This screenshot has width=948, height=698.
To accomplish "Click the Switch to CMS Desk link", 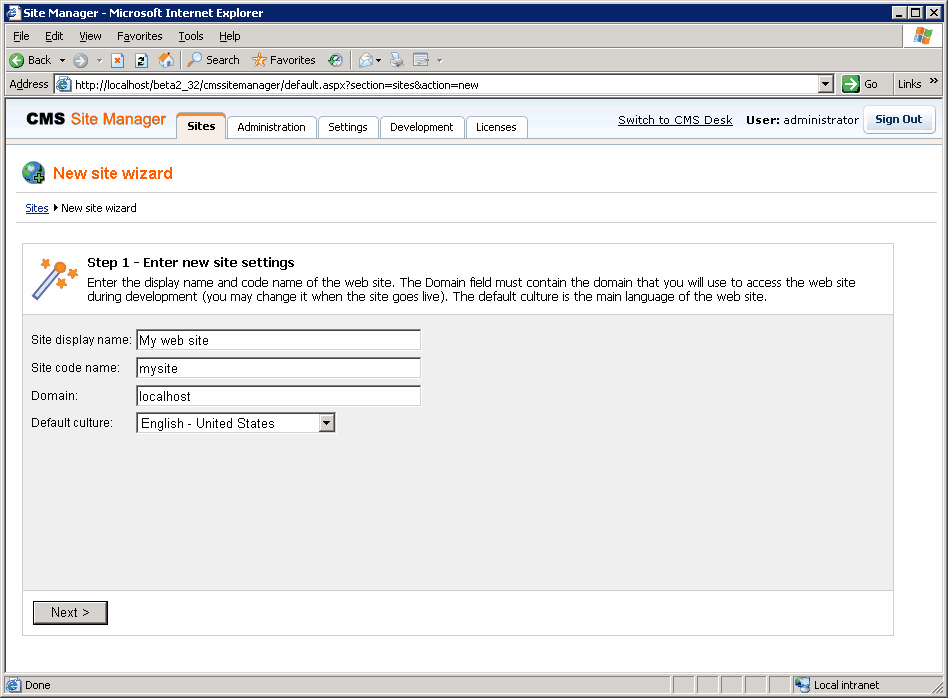I will [675, 120].
